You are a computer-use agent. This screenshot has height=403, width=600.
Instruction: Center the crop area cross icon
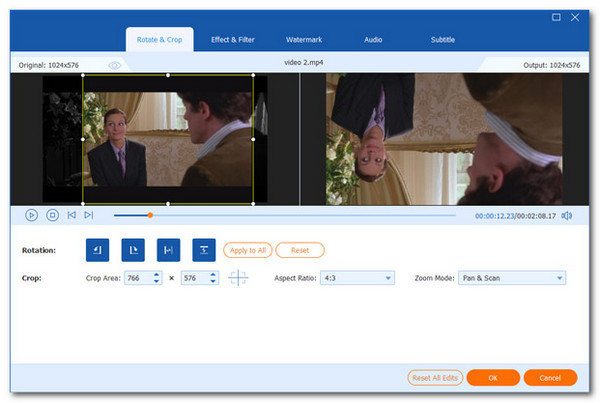pos(238,278)
